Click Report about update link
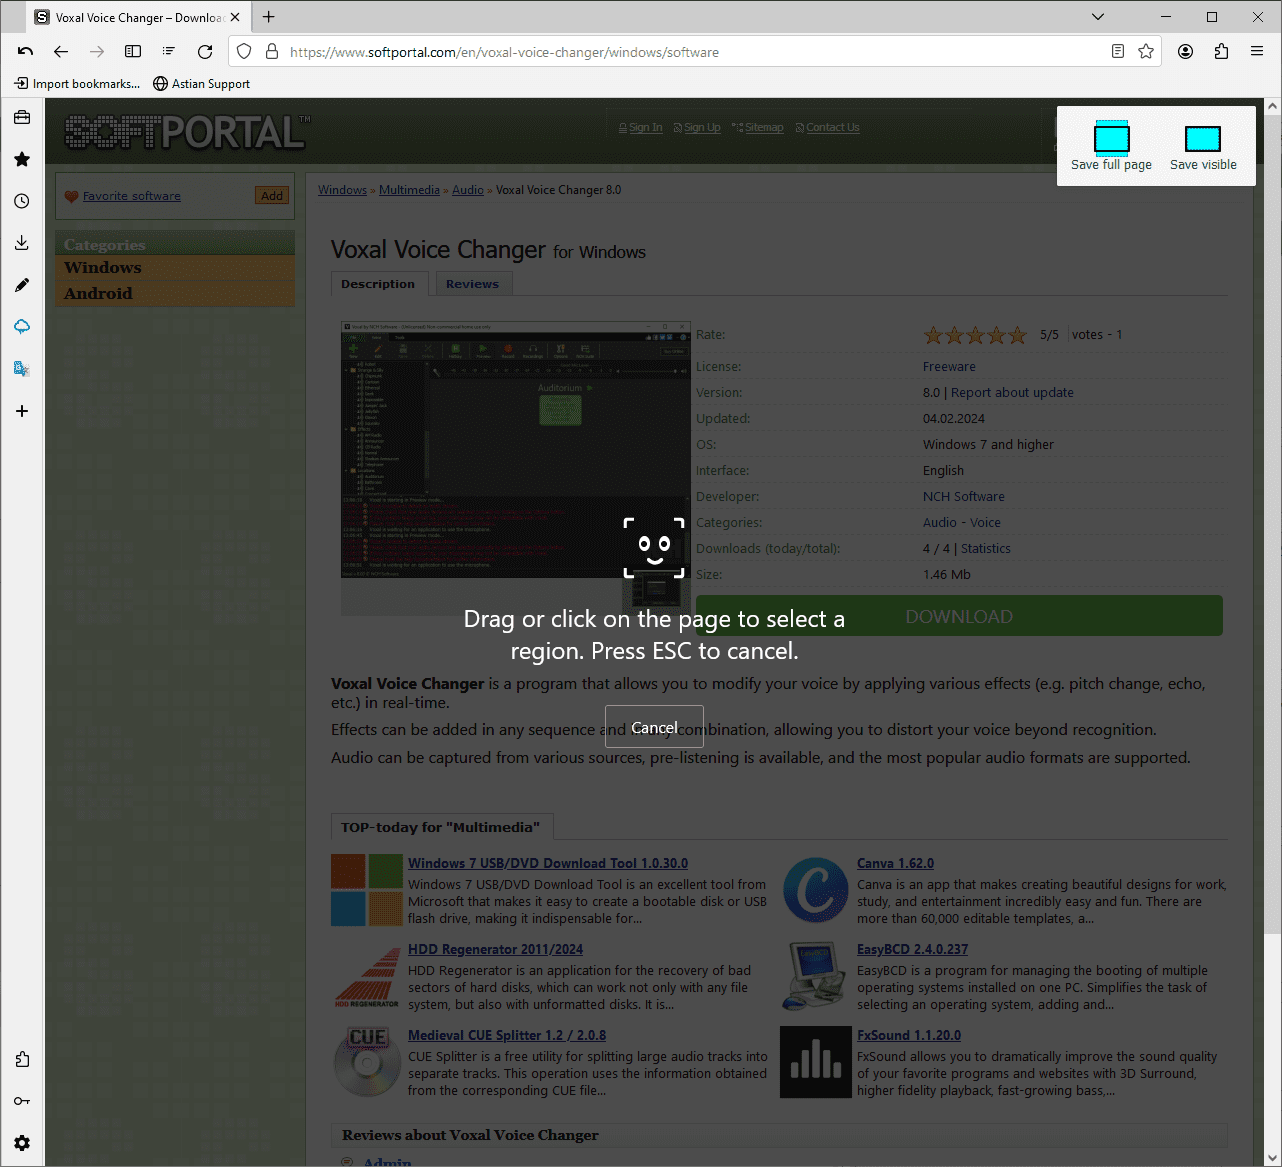Image resolution: width=1282 pixels, height=1167 pixels. click(1012, 393)
